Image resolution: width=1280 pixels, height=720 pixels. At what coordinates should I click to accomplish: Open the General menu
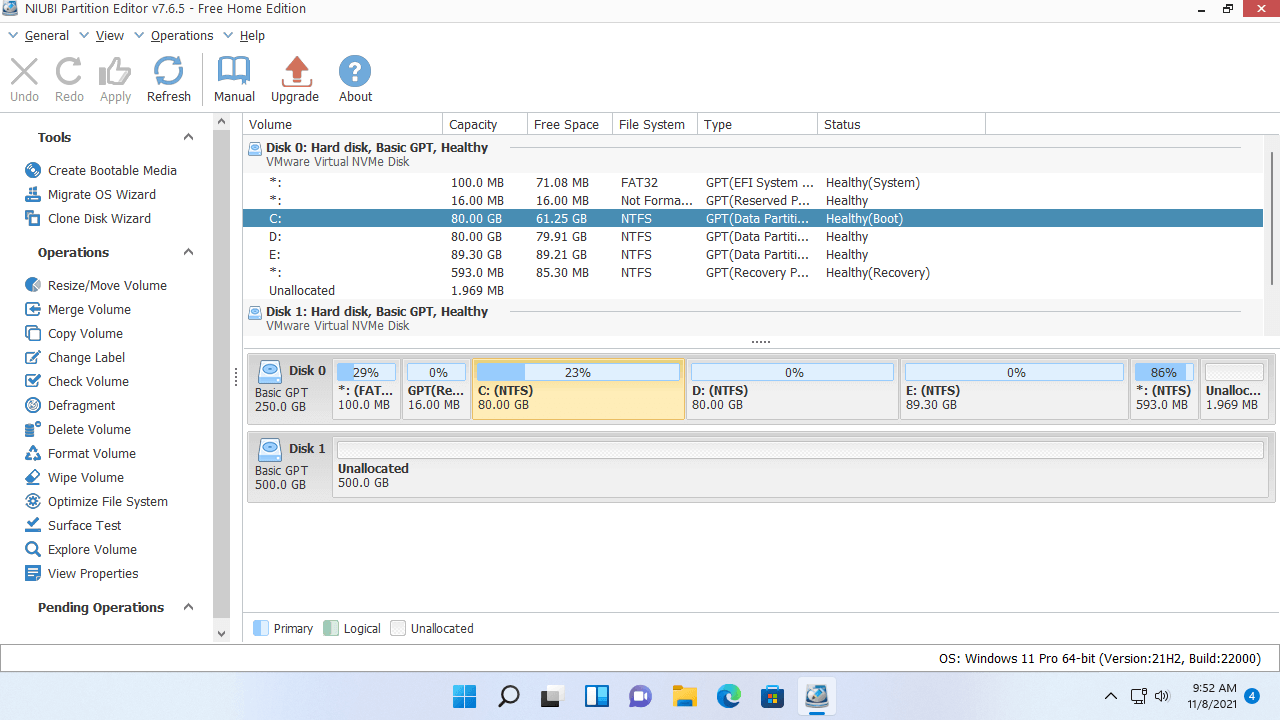click(46, 36)
